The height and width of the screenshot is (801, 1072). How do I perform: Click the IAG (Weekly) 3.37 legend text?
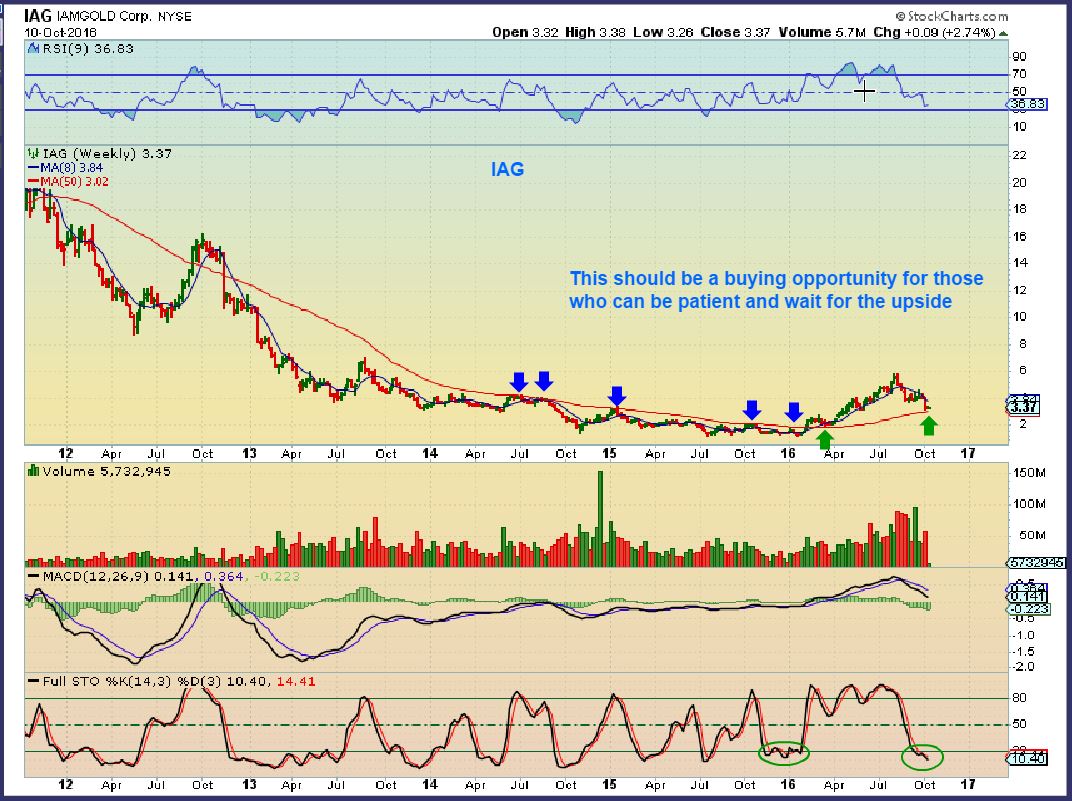tap(107, 154)
